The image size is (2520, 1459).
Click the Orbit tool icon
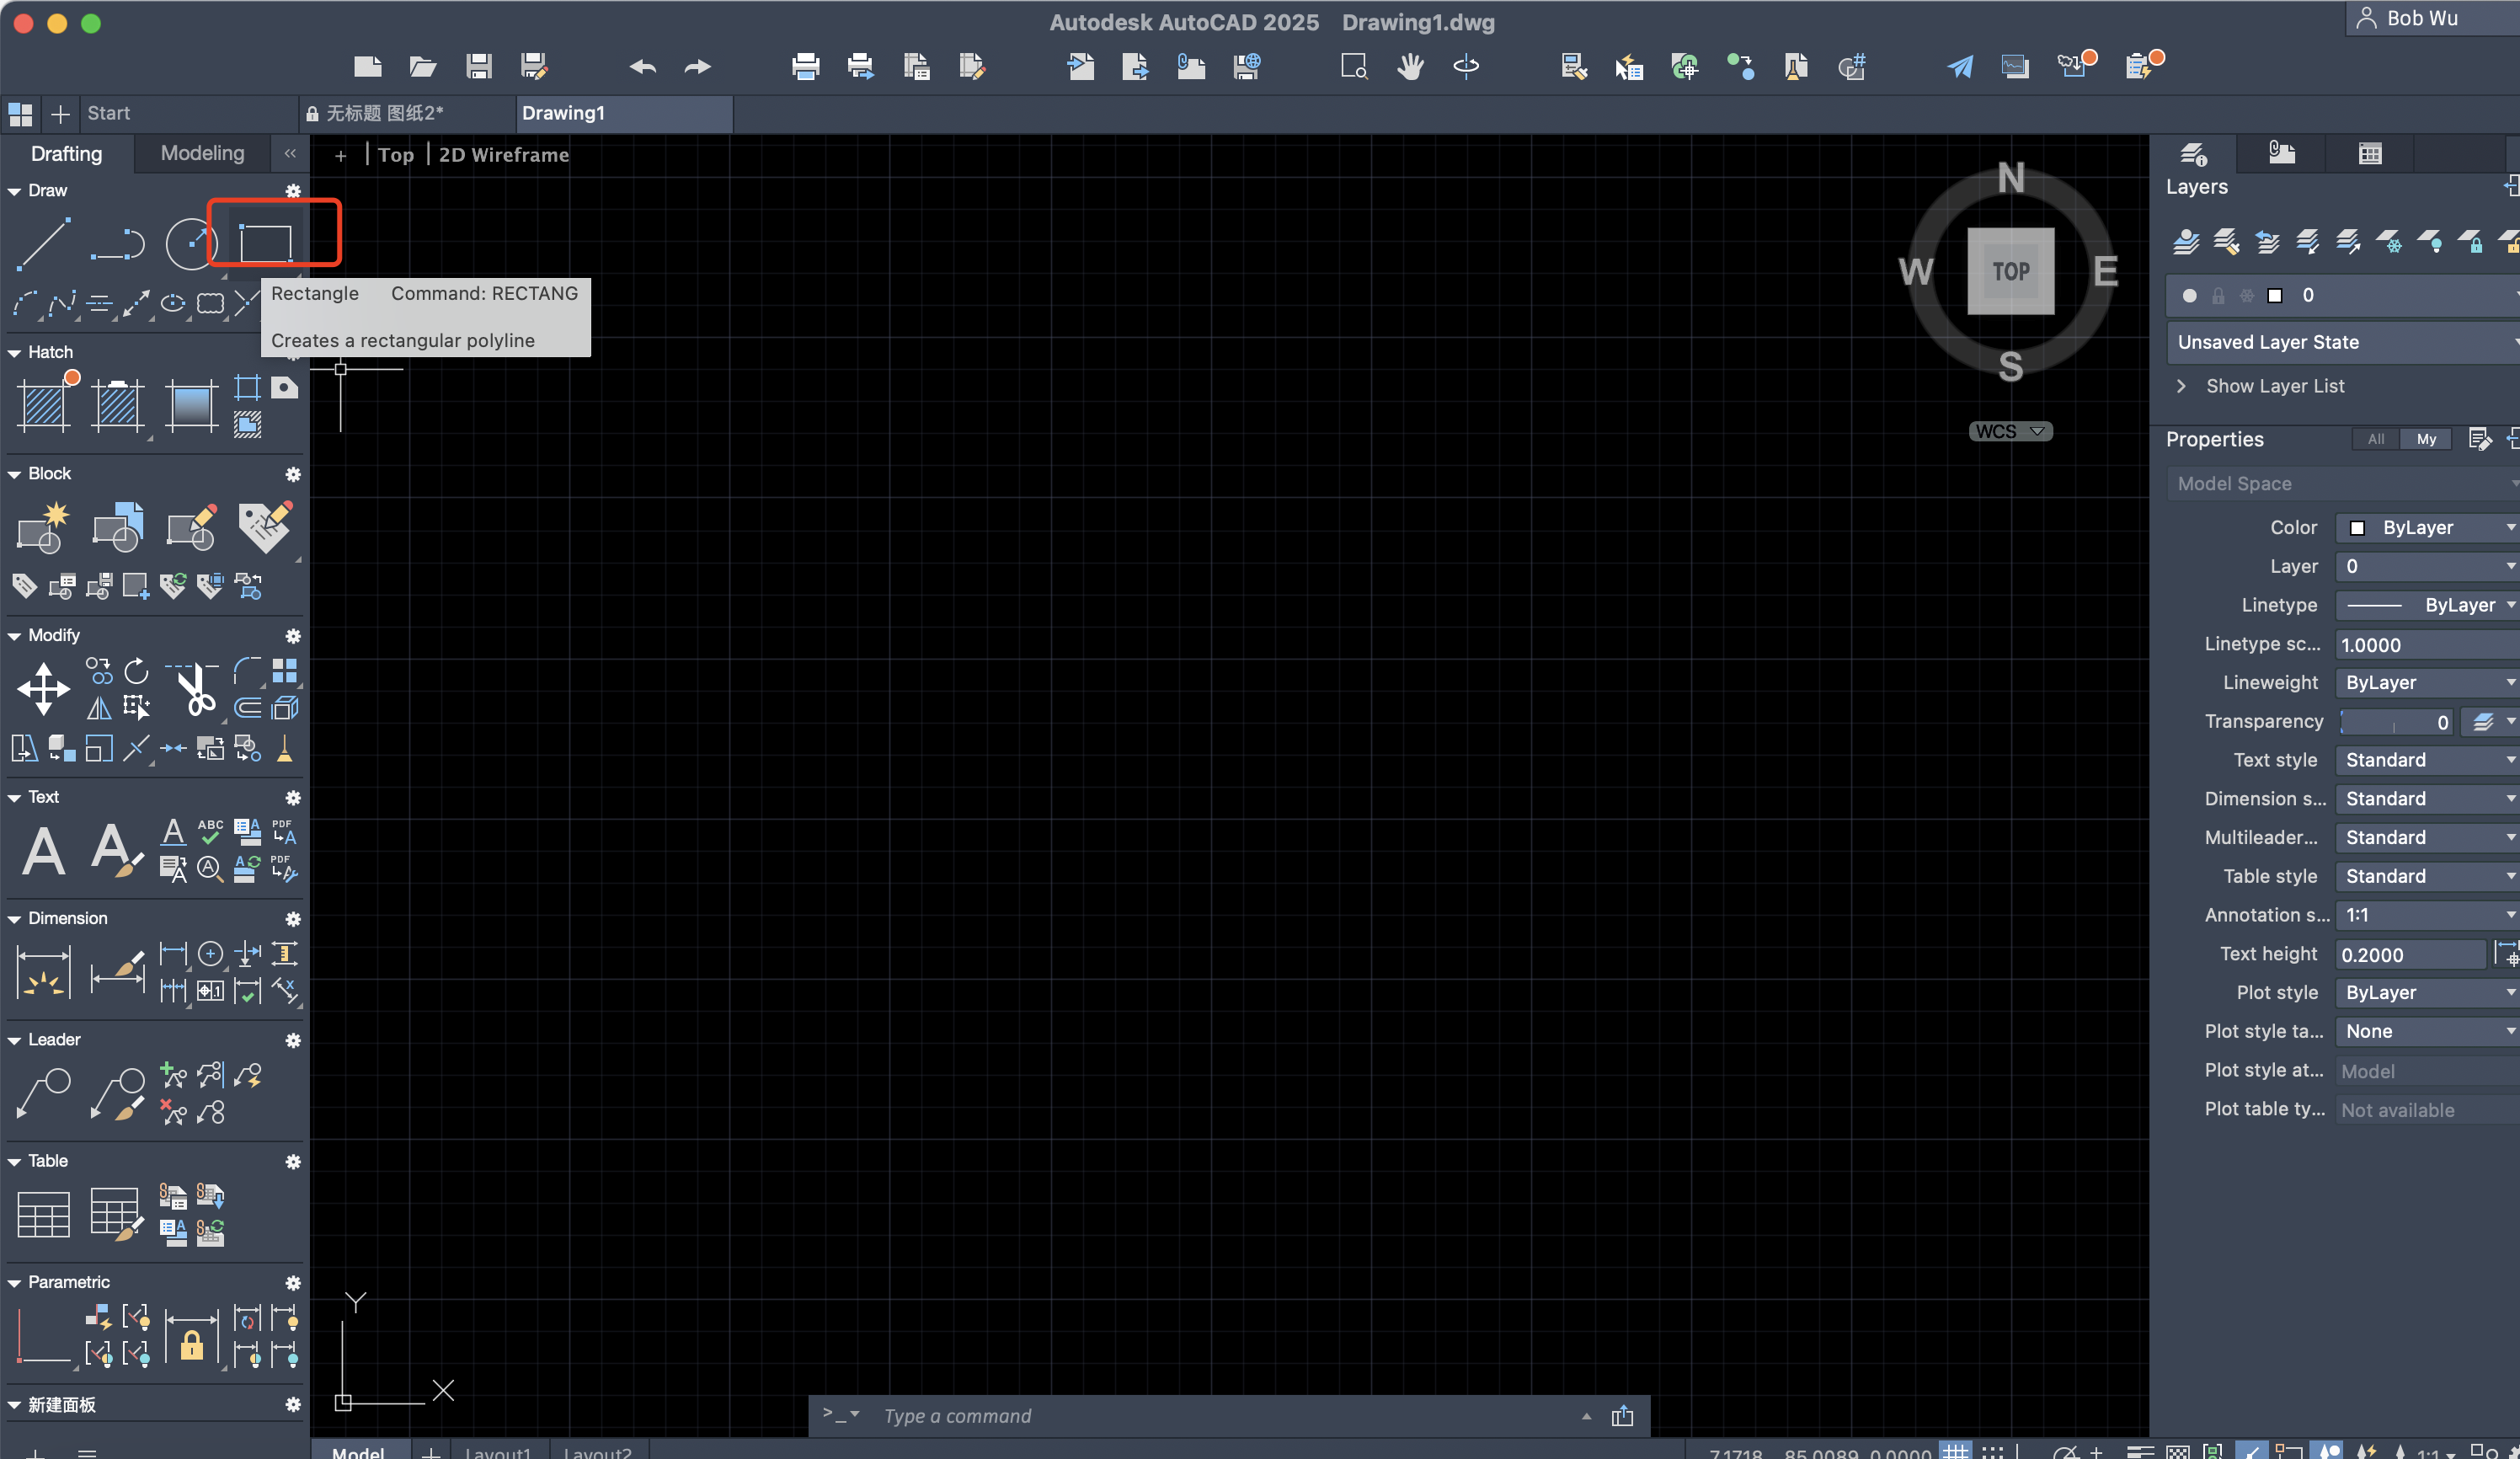click(x=1466, y=67)
